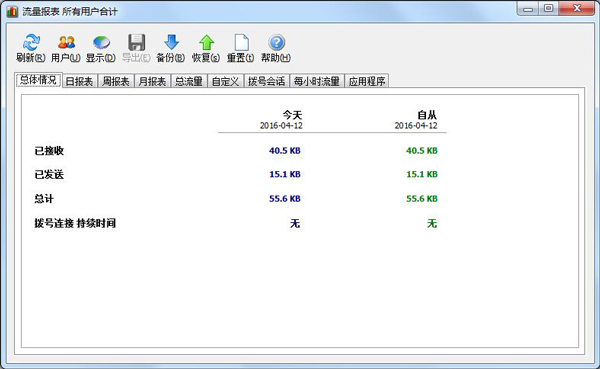Open the 自定义 custom tab
This screenshot has width=600, height=369.
coord(225,81)
